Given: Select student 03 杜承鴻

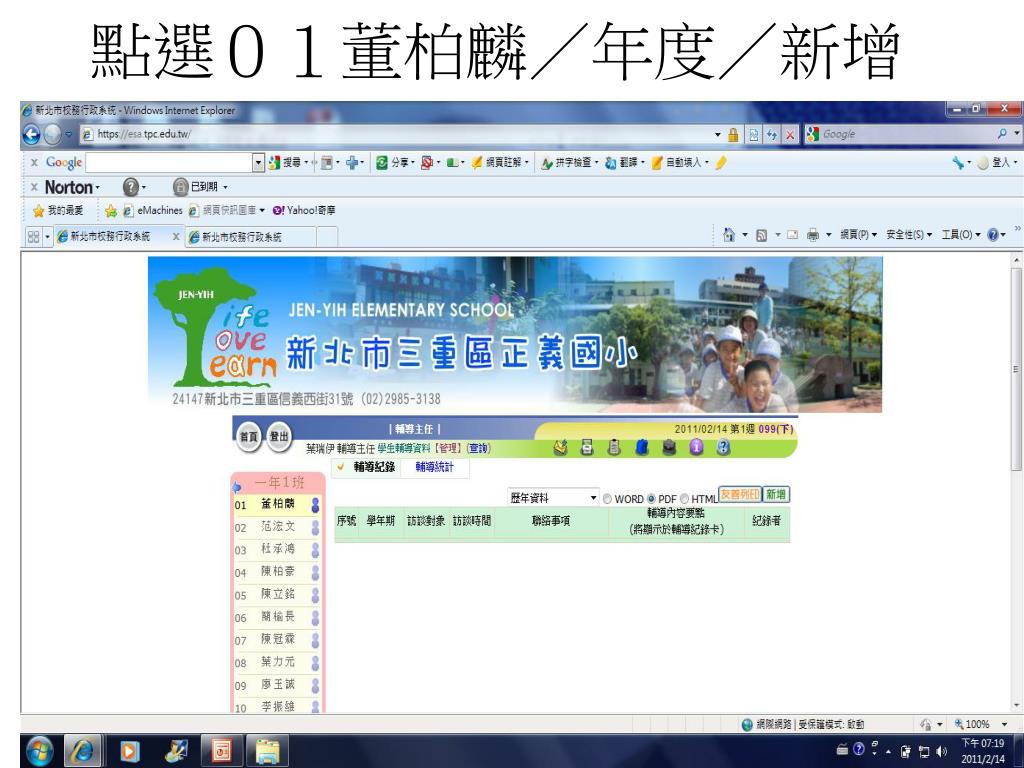Looking at the screenshot, I should 276,549.
